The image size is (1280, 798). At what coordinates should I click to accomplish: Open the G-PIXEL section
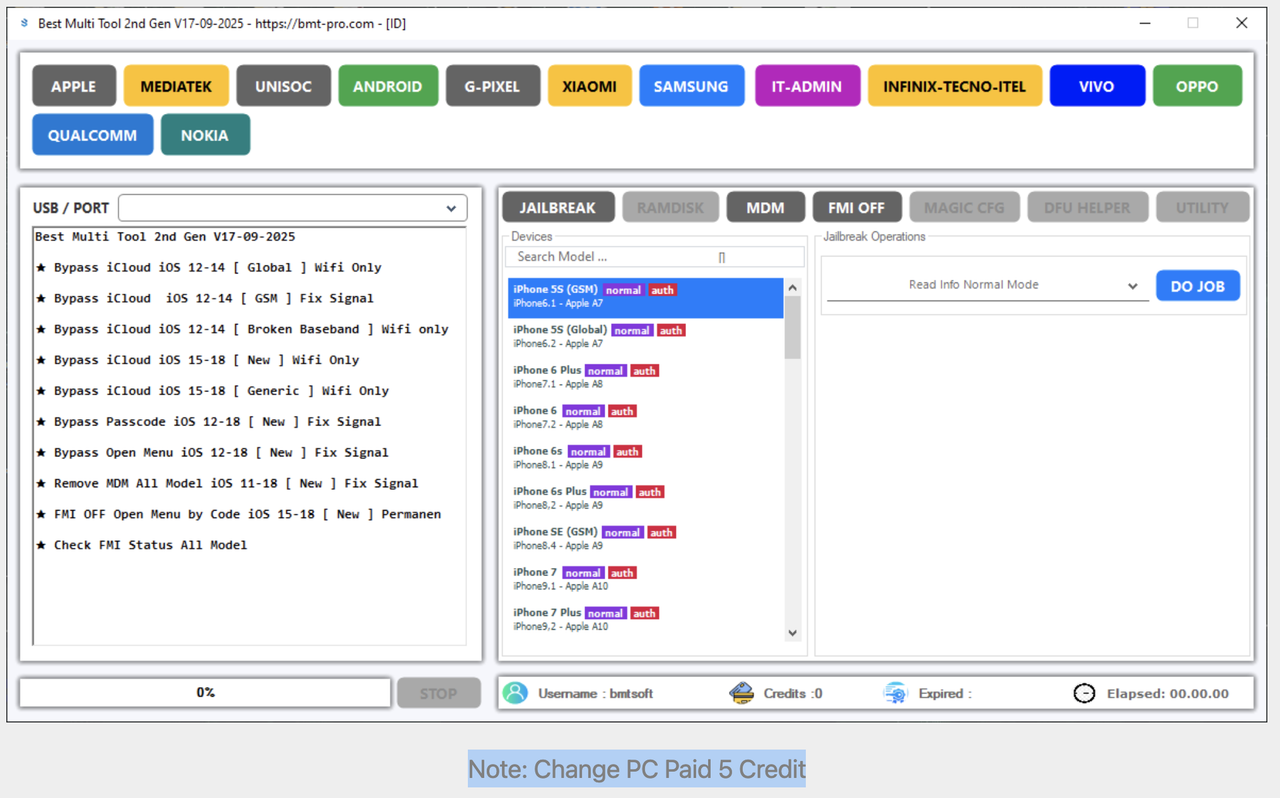(493, 86)
